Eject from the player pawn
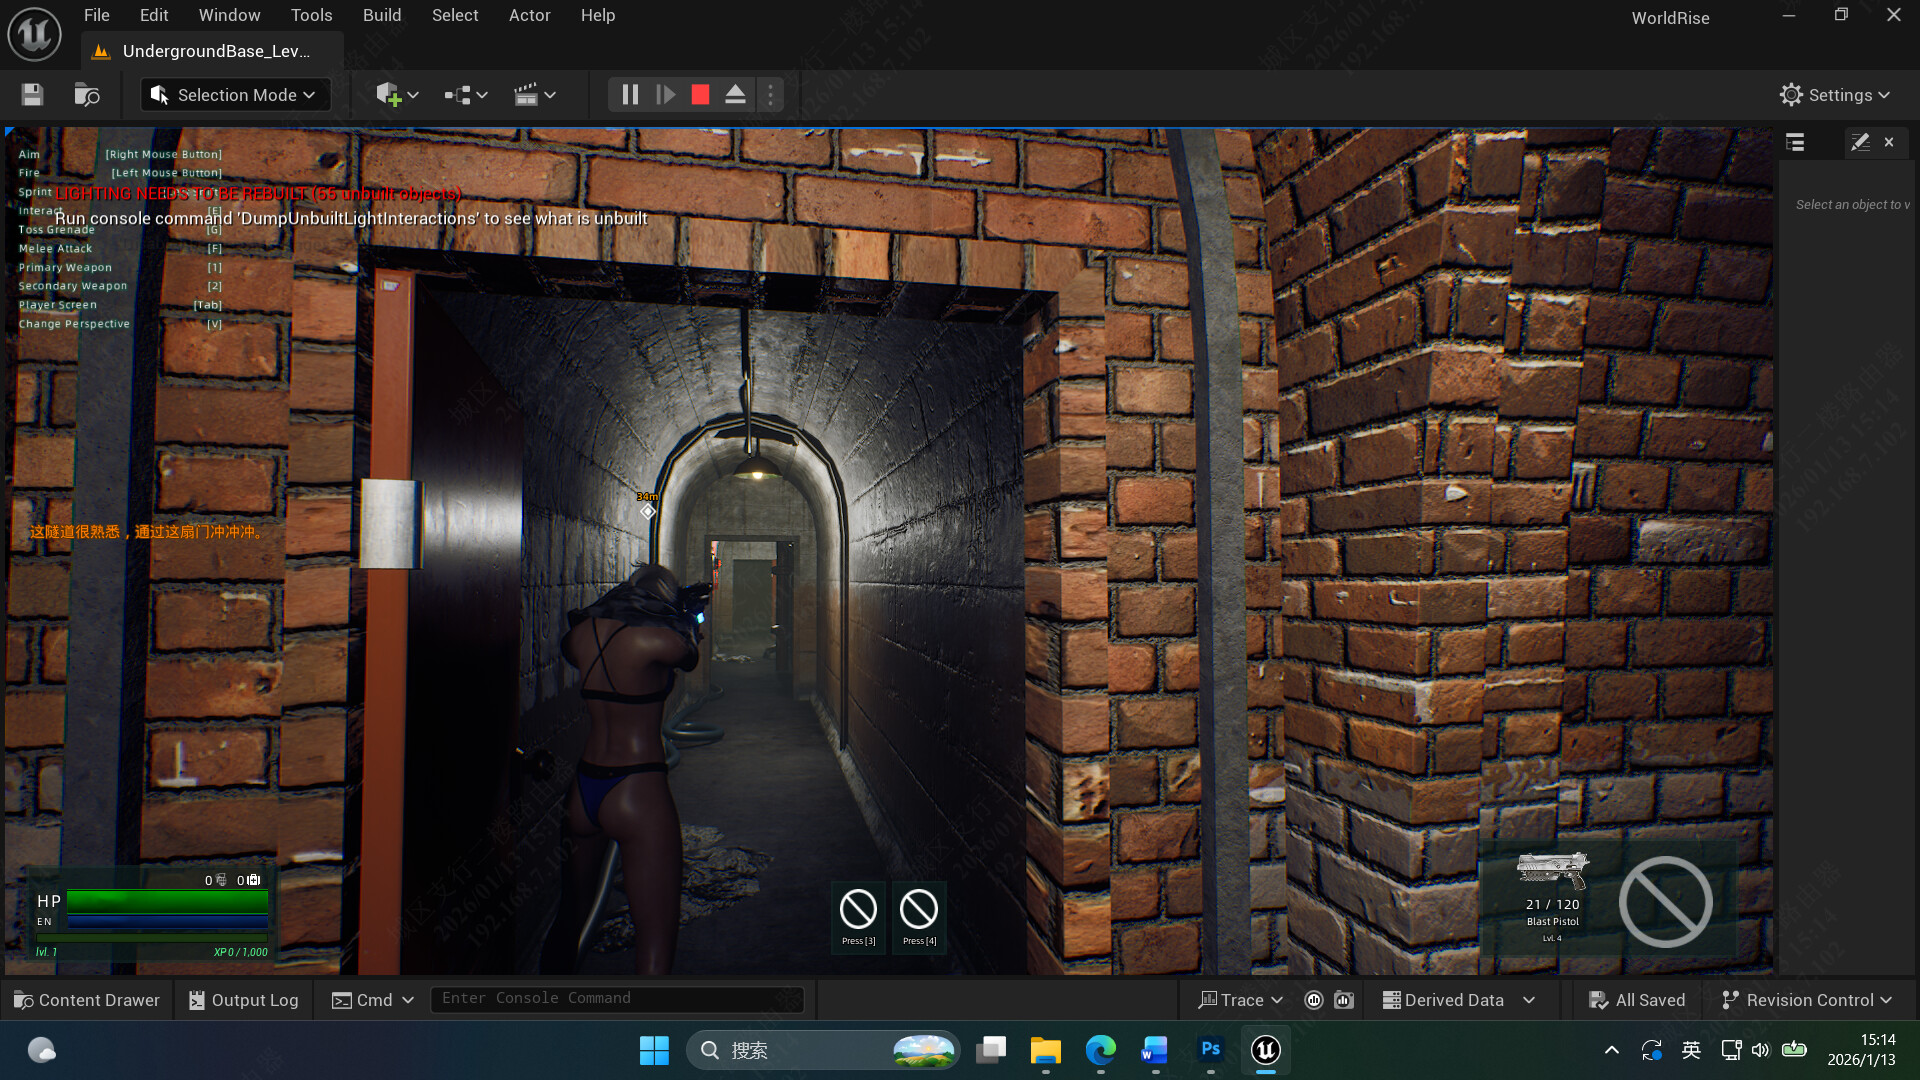This screenshot has height=1080, width=1920. coord(735,93)
